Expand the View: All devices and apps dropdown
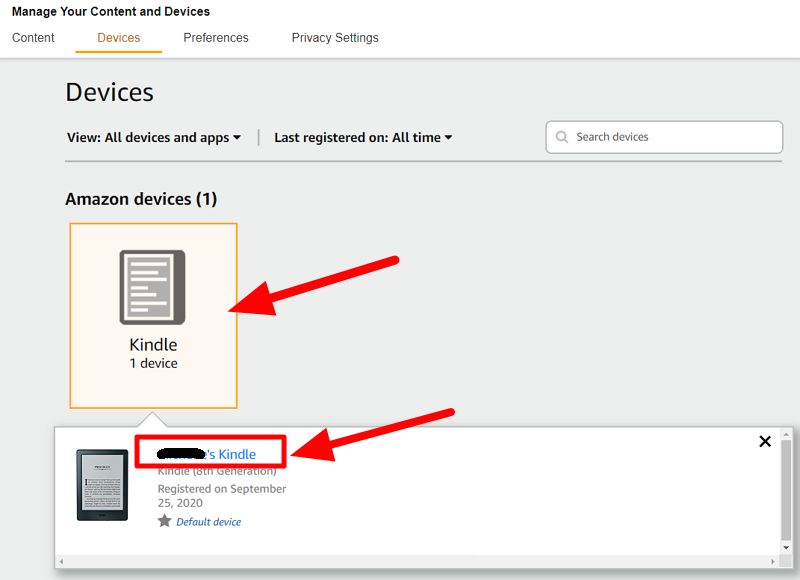Viewport: 800px width, 580px height. [154, 137]
